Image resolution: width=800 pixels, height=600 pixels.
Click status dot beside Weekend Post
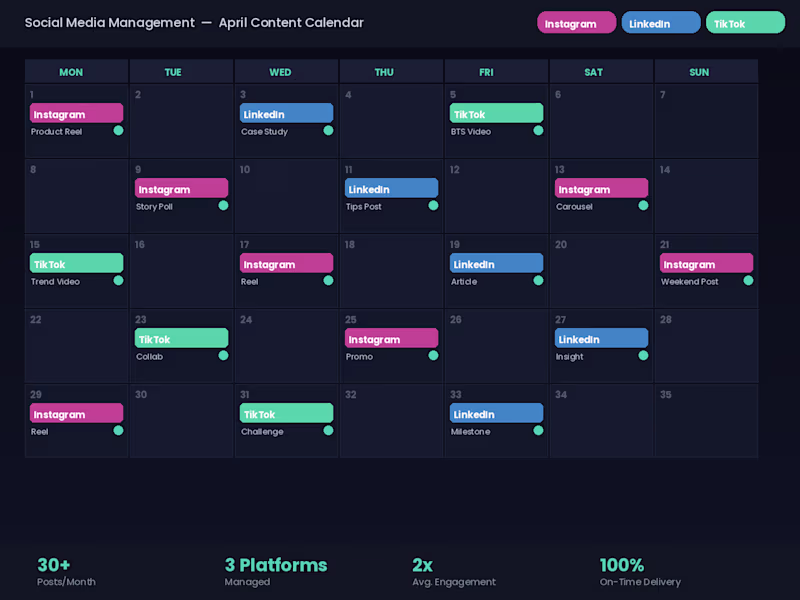click(748, 281)
